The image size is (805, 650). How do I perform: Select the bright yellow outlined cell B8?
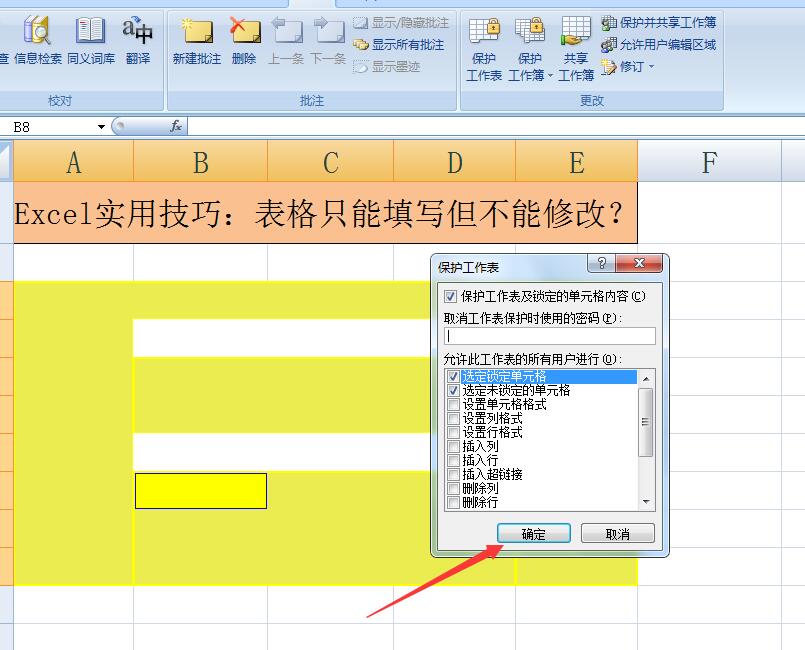pos(201,491)
